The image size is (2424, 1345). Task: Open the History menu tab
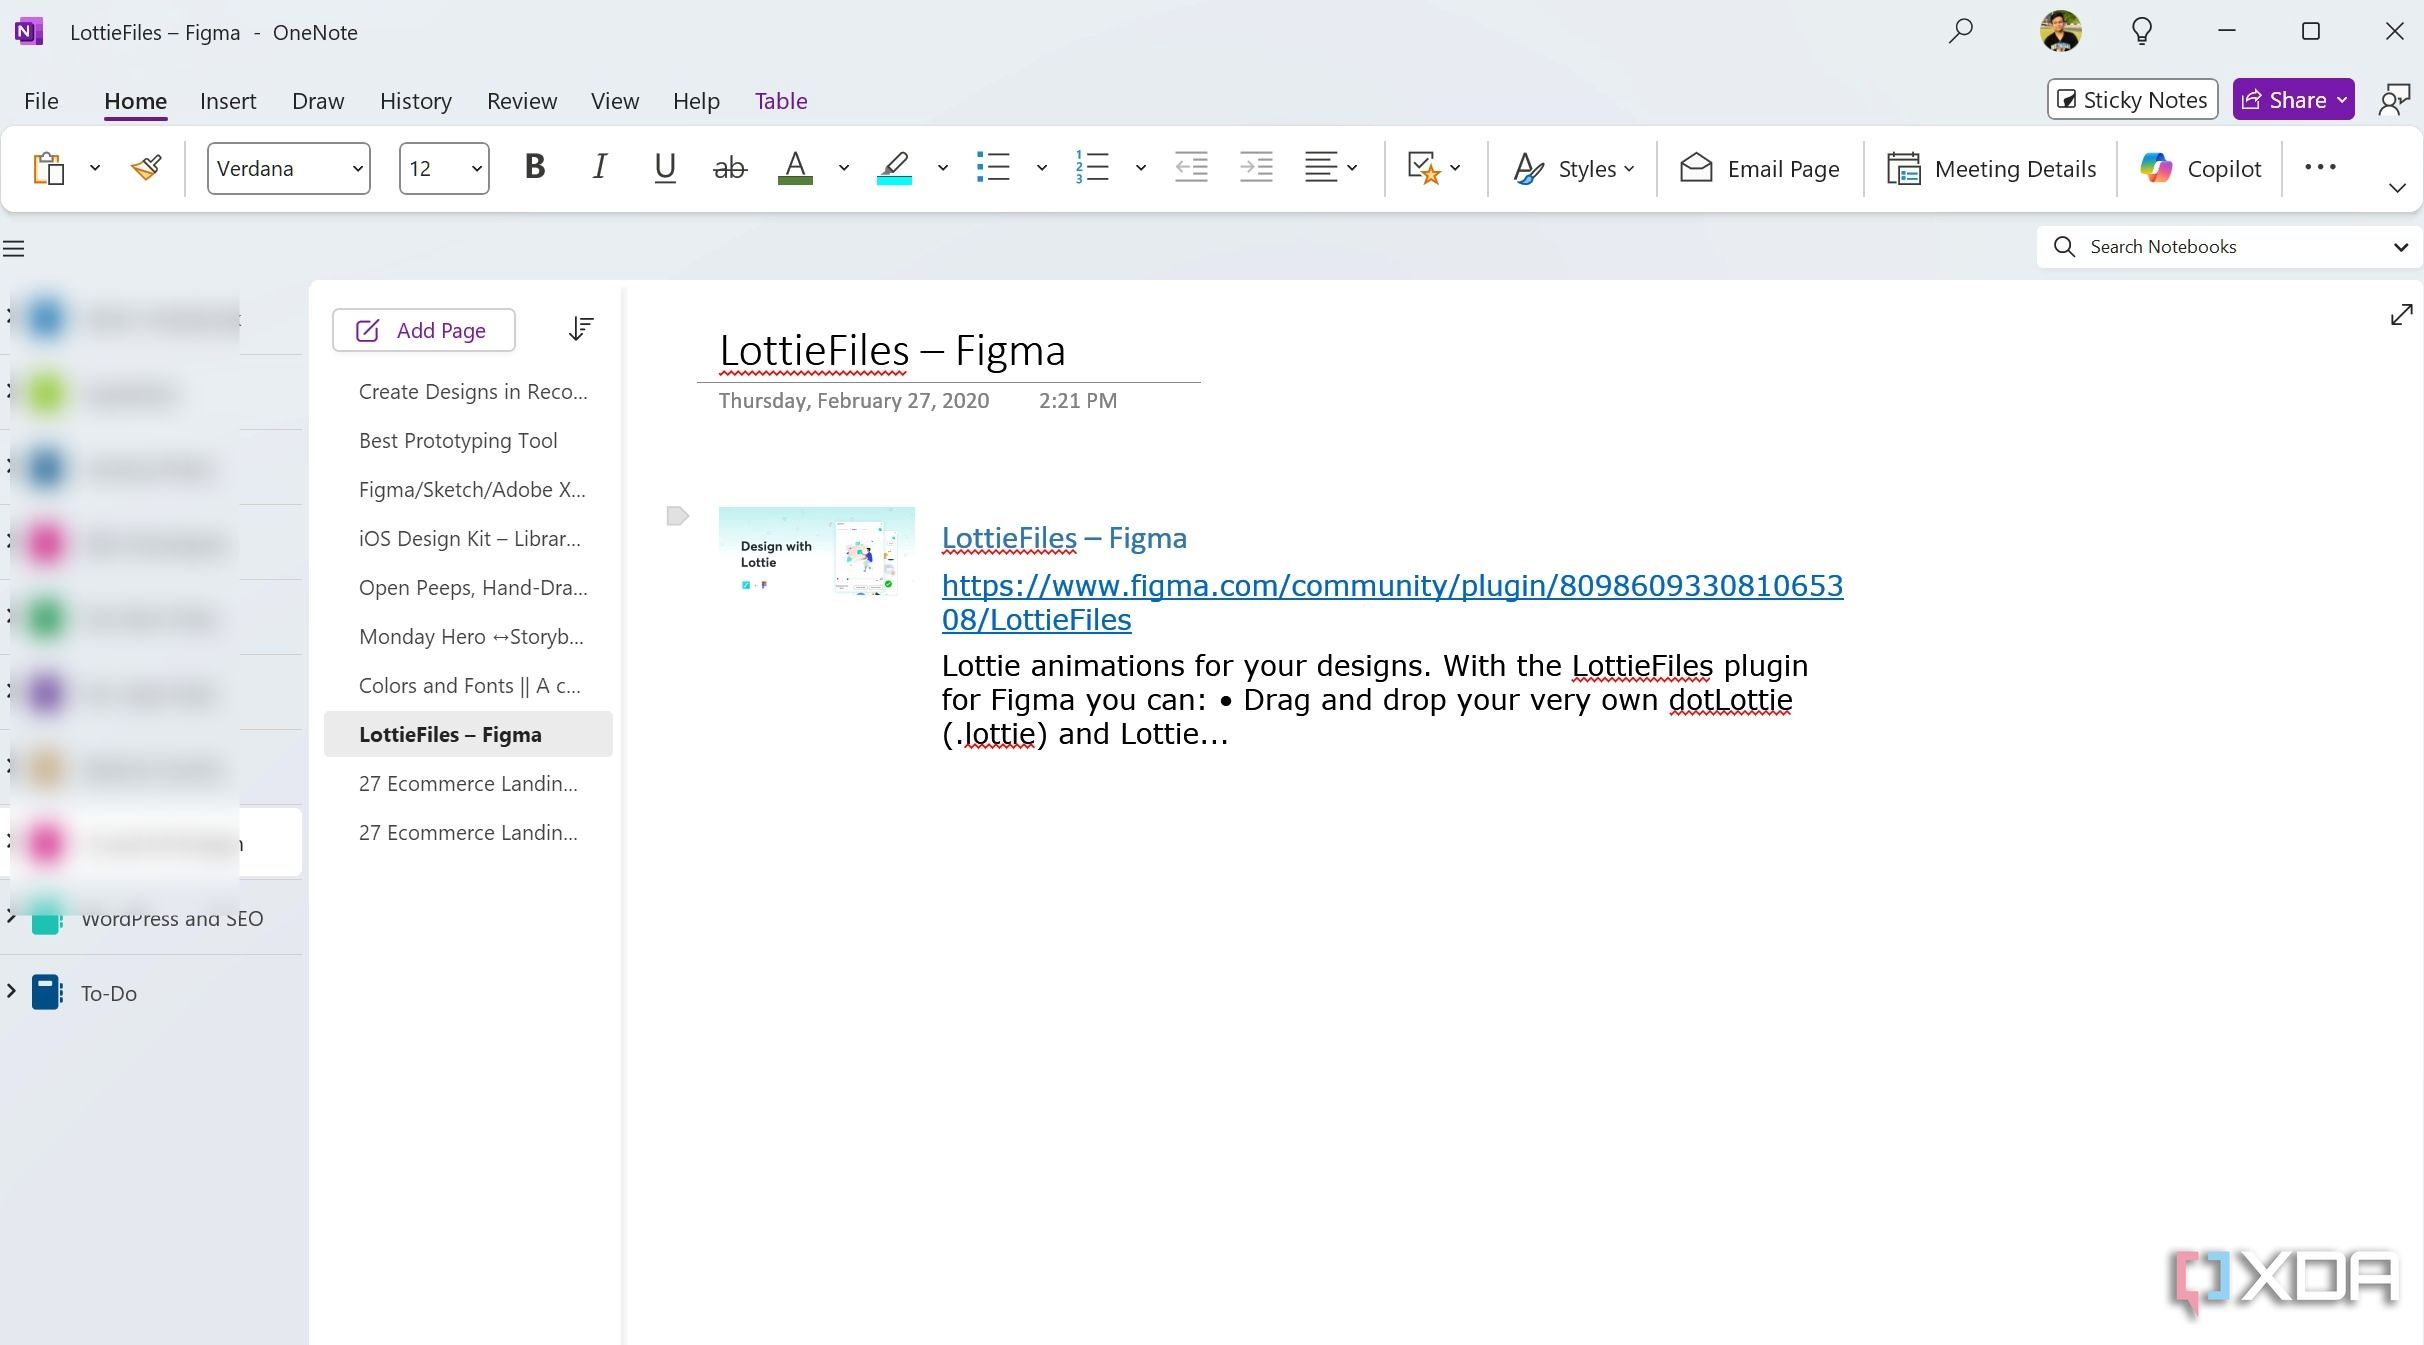(414, 101)
